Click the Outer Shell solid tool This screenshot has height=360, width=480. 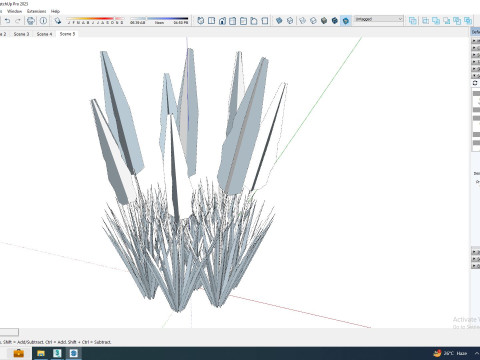413,21
